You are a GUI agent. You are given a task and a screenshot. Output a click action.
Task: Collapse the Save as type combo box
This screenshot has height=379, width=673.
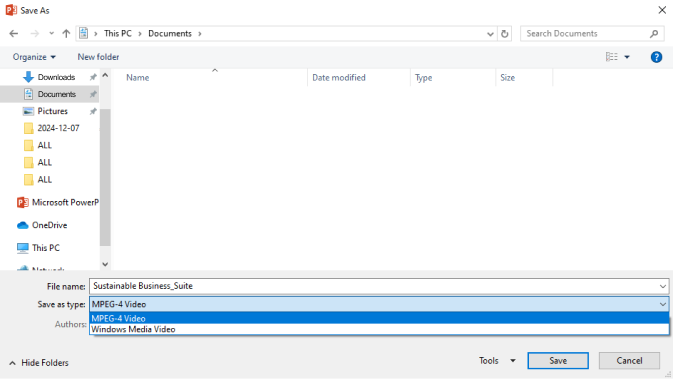point(663,304)
